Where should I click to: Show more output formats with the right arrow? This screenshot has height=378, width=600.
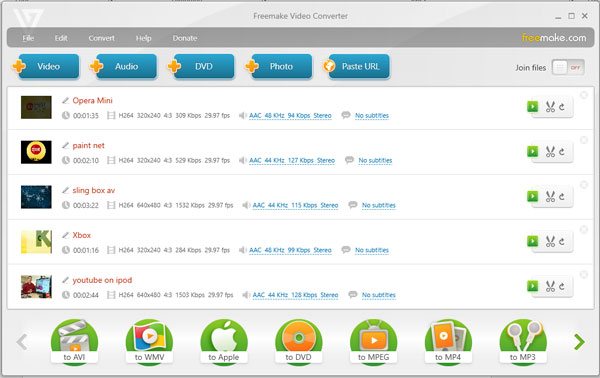pos(579,342)
